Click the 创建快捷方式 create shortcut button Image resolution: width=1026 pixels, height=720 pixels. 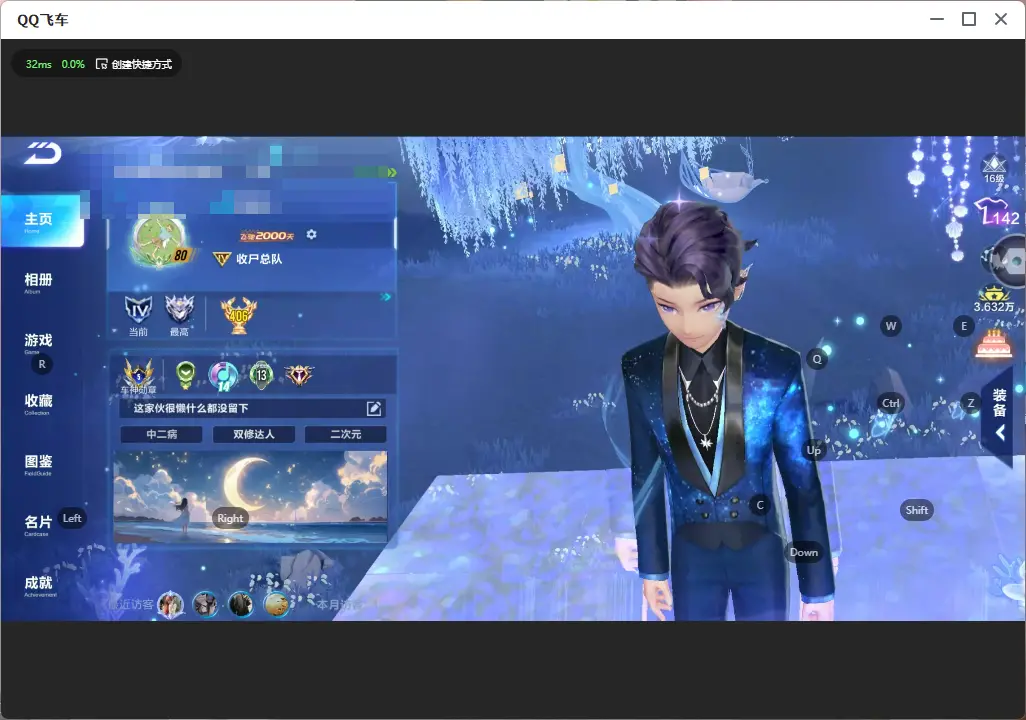[134, 64]
